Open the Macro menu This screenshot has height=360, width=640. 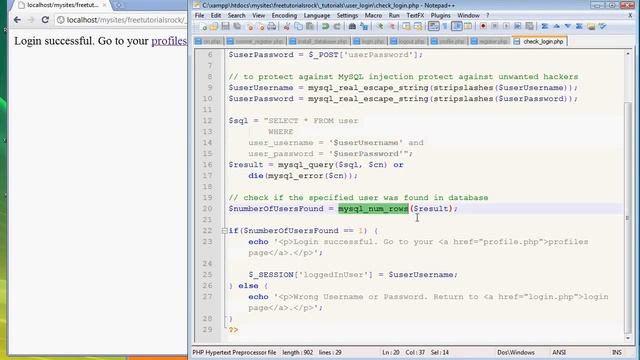tap(373, 15)
